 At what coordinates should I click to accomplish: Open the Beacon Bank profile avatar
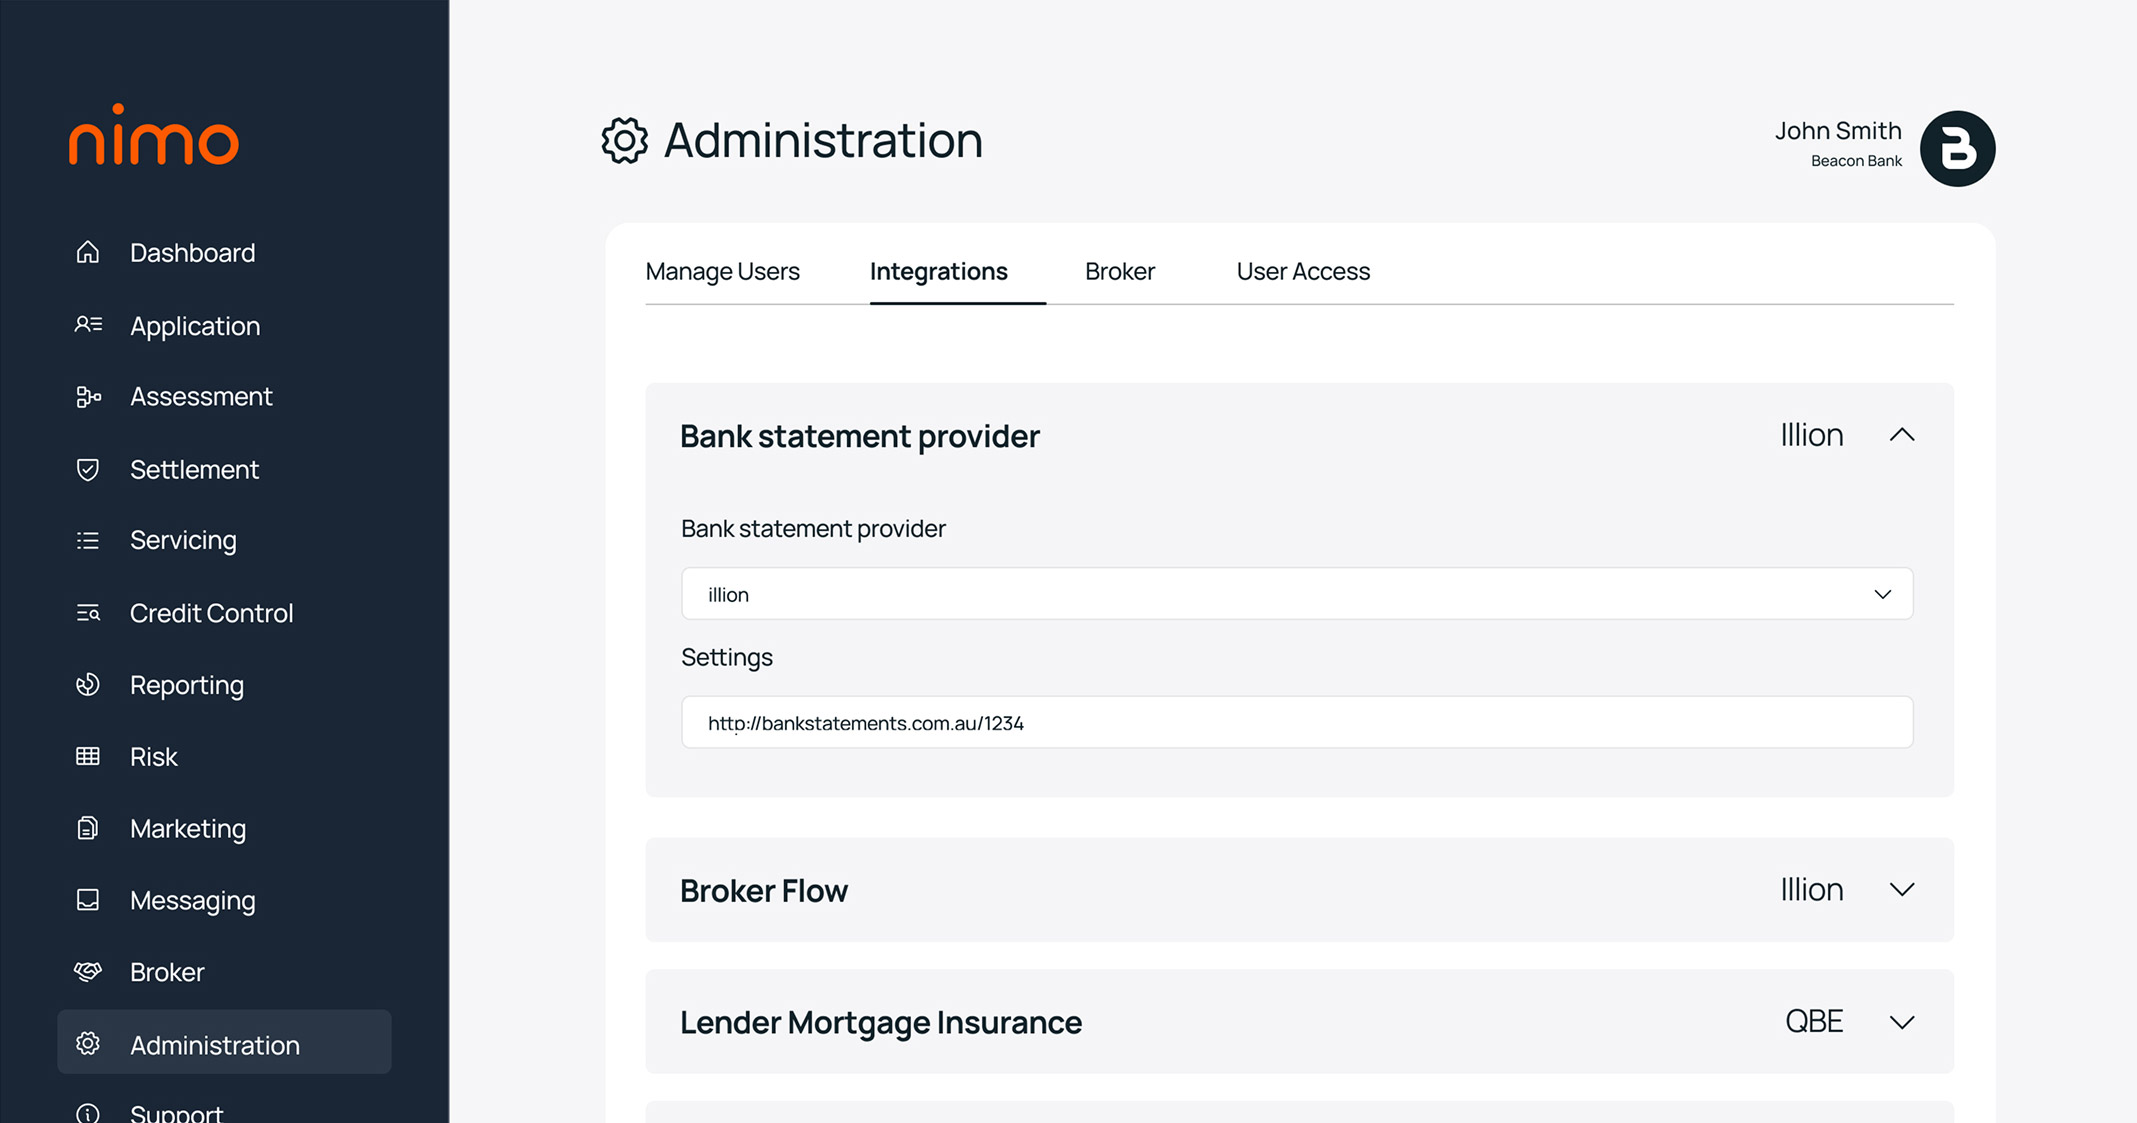1957,148
